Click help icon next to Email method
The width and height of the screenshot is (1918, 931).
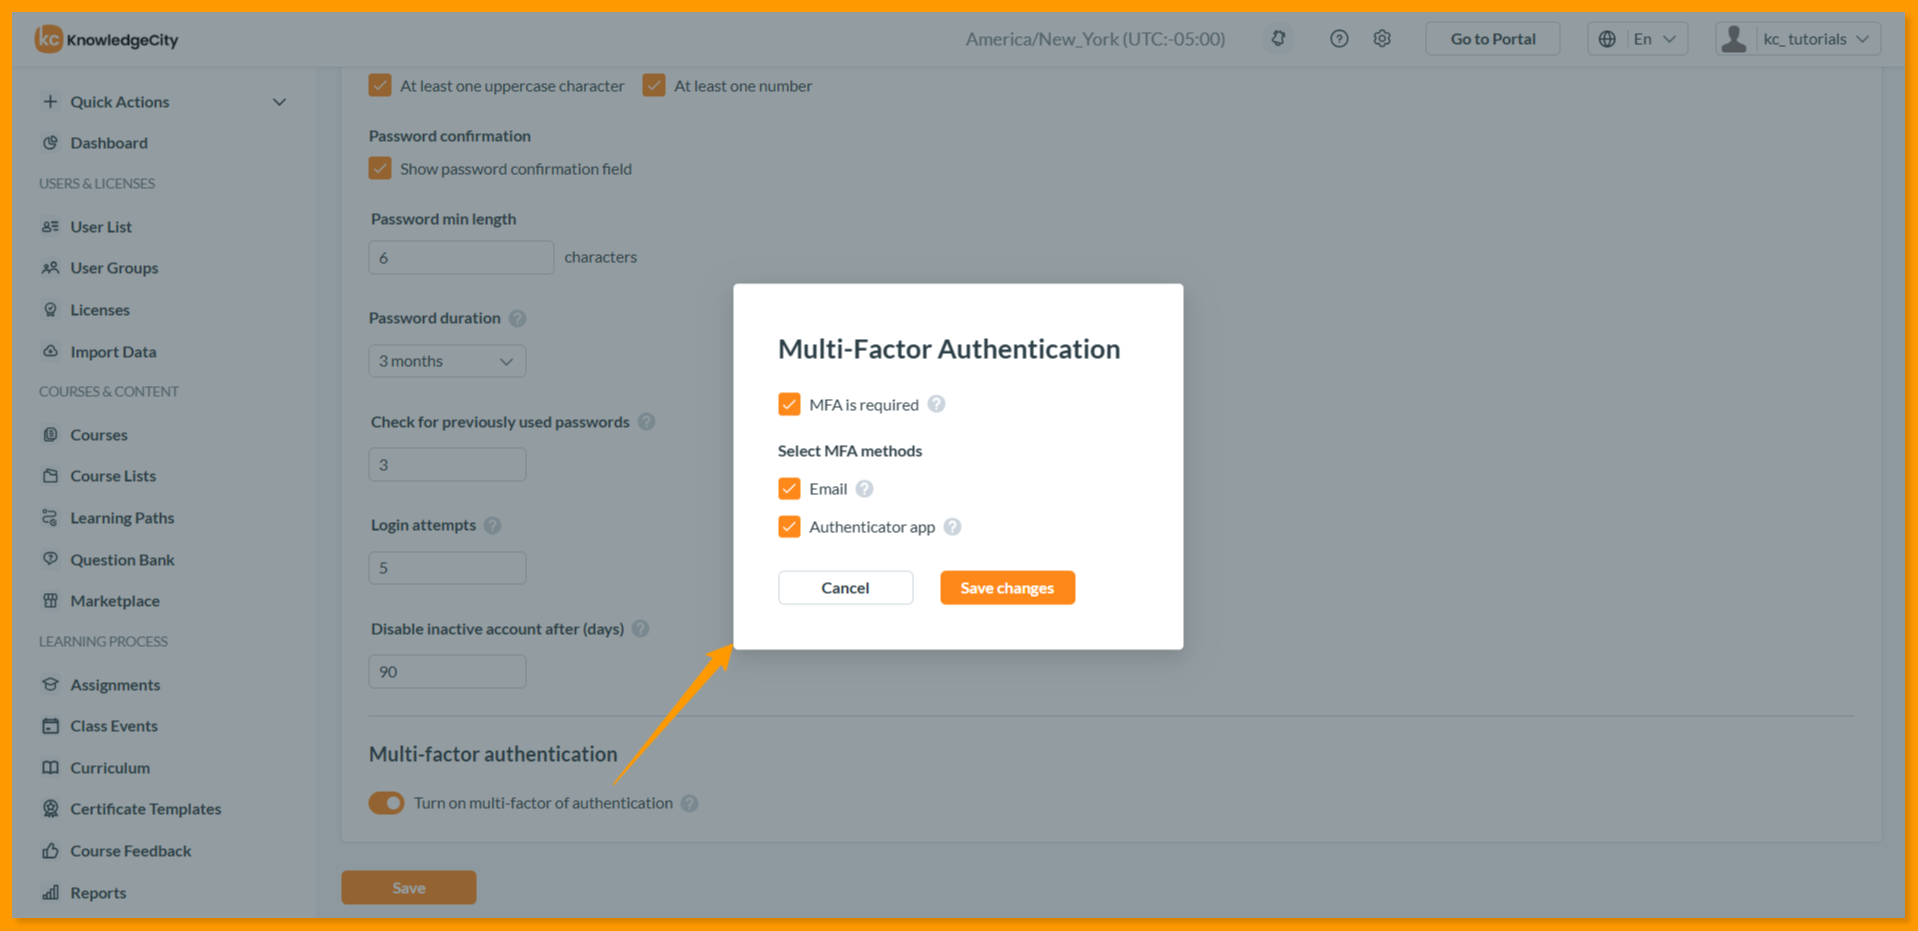pyautogui.click(x=864, y=489)
